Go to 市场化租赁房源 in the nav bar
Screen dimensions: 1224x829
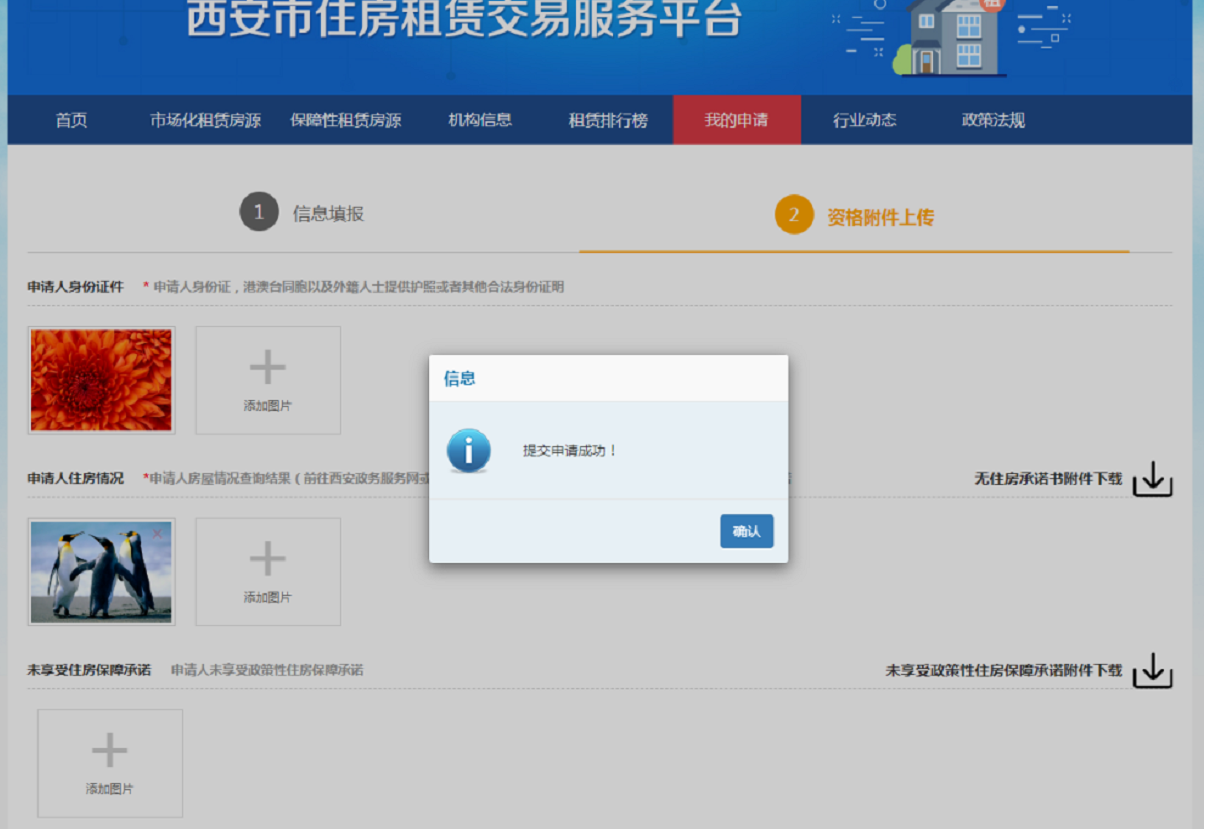(205, 121)
